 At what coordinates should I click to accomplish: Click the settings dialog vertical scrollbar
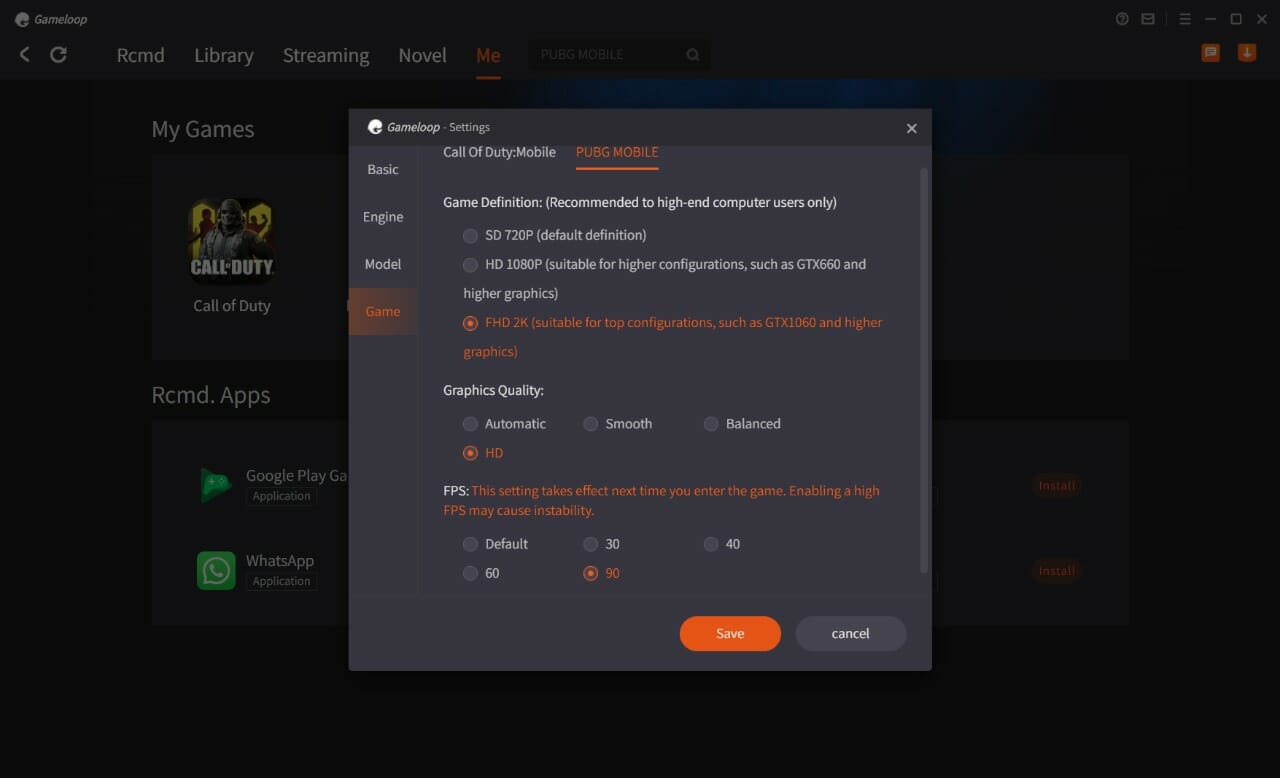tap(924, 370)
